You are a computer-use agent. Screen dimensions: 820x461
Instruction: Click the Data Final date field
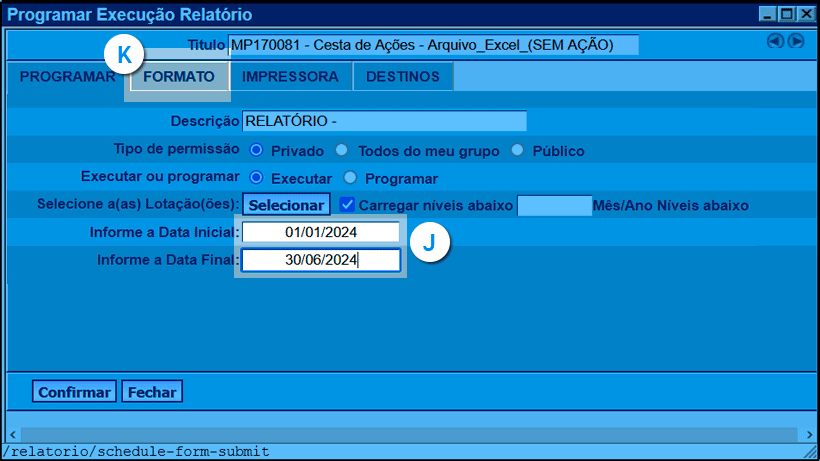(x=321, y=260)
